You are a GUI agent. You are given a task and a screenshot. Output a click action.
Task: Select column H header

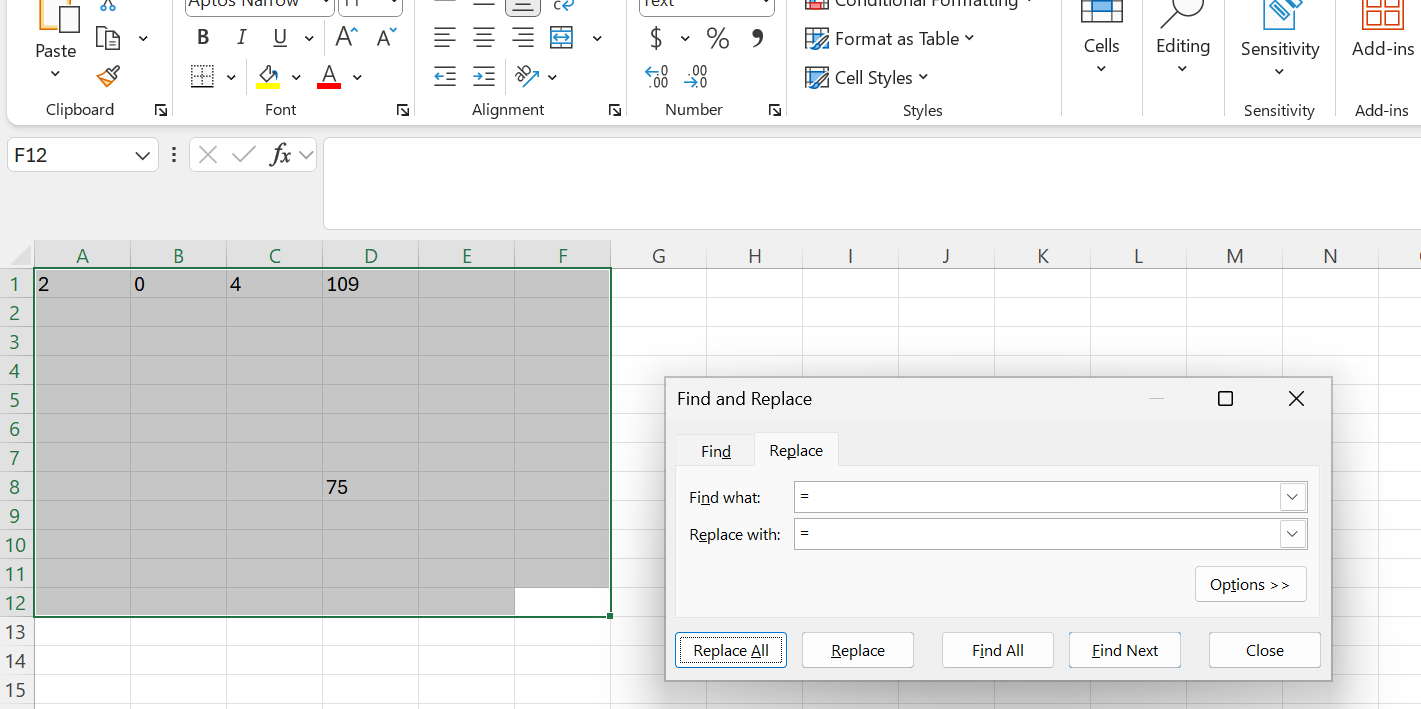pyautogui.click(x=755, y=256)
